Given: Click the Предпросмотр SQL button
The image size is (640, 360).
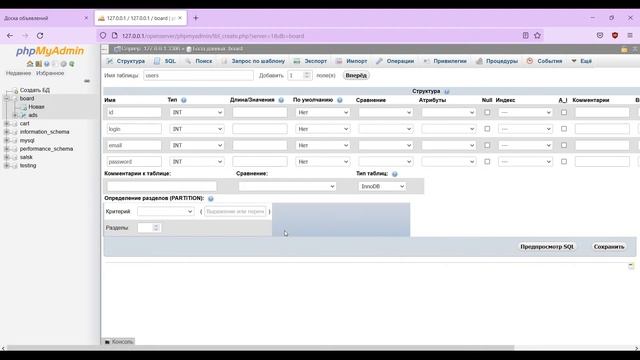Looking at the screenshot, I should coord(547,247).
